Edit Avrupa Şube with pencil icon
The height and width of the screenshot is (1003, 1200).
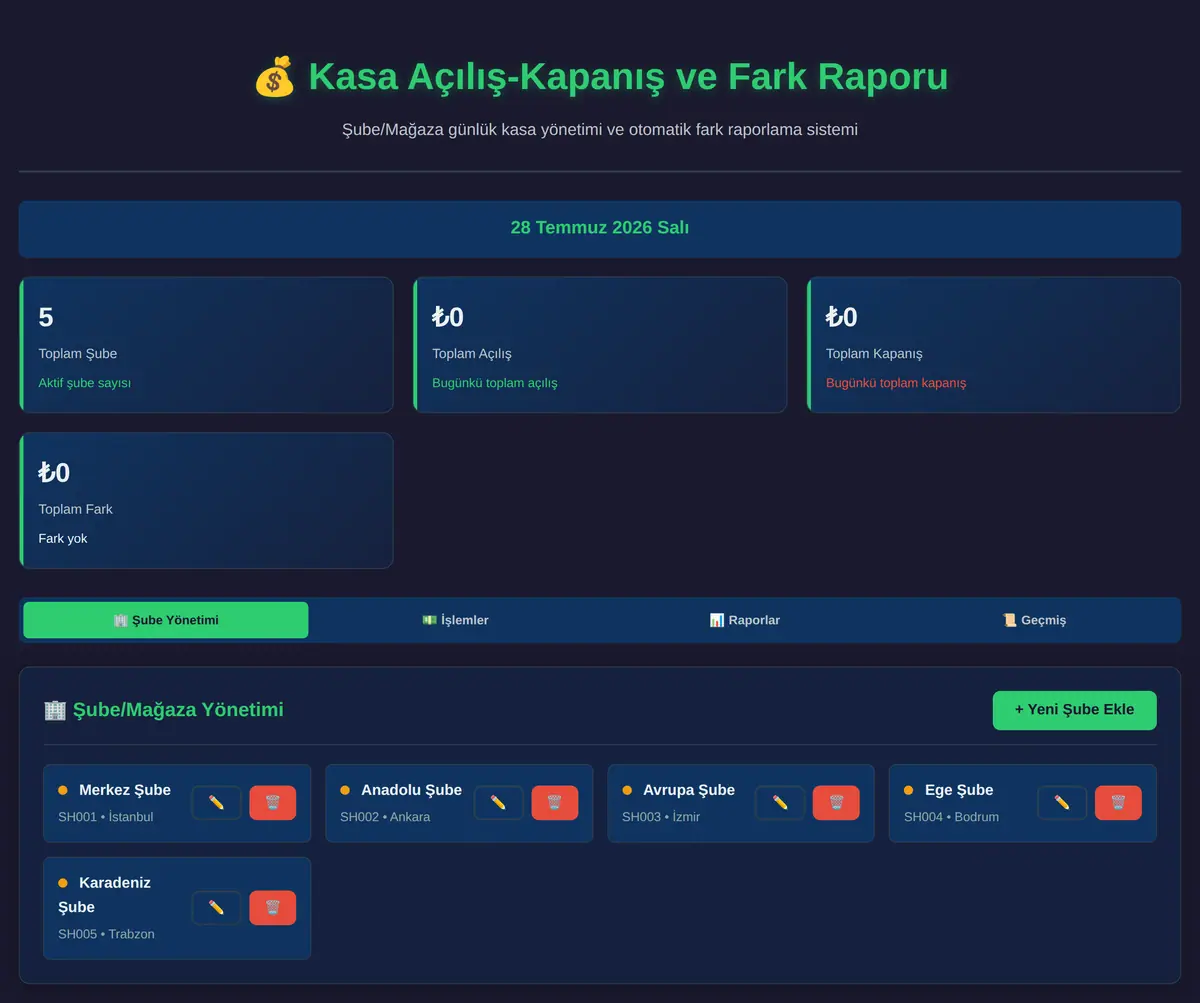[780, 803]
